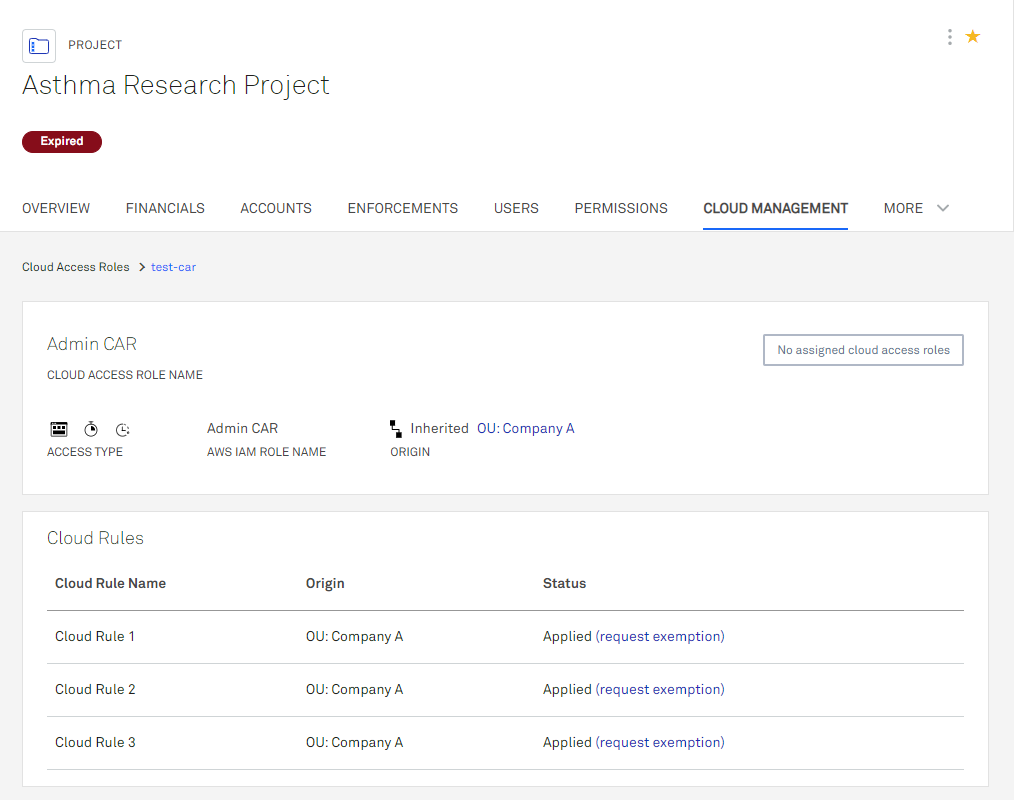Select the Cloud Rule 2 name cell

(95, 689)
